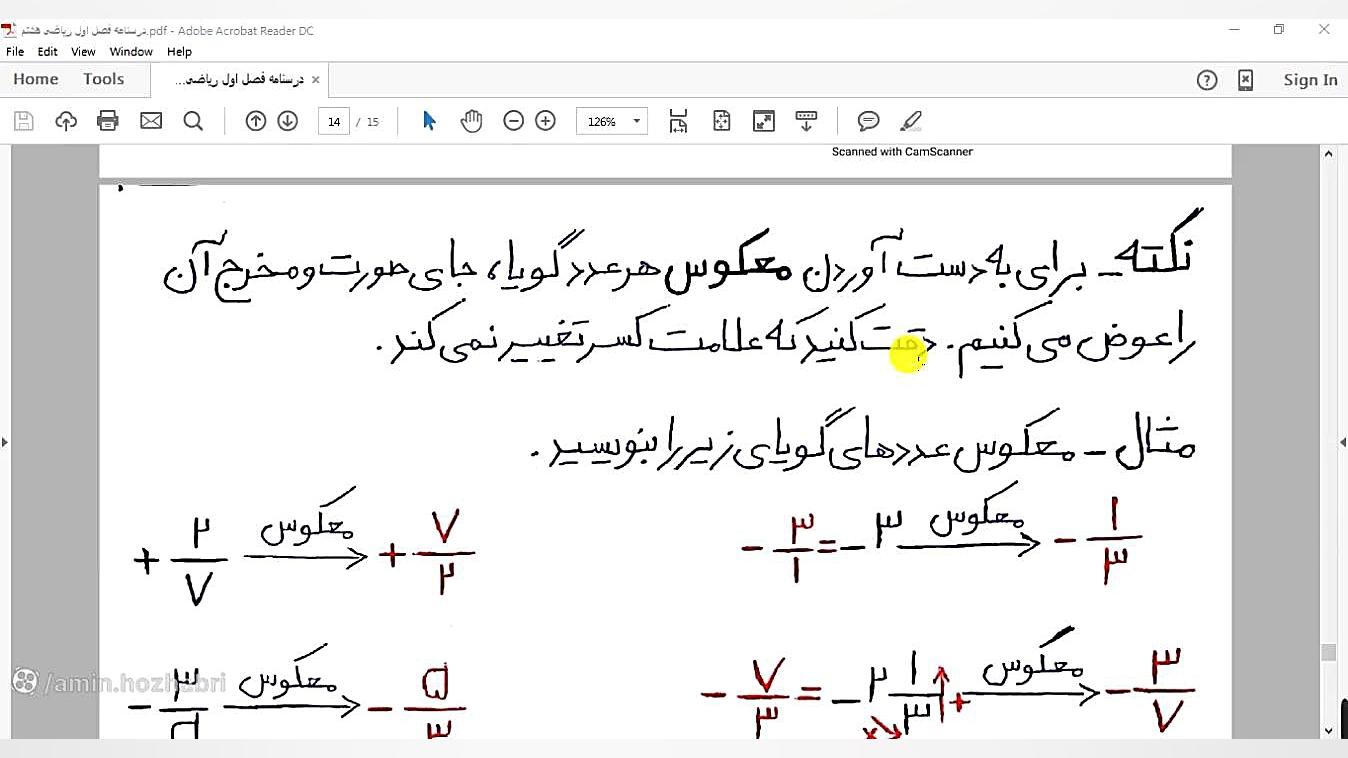Open the Help menu
Image resolution: width=1348 pixels, height=758 pixels.
(179, 51)
